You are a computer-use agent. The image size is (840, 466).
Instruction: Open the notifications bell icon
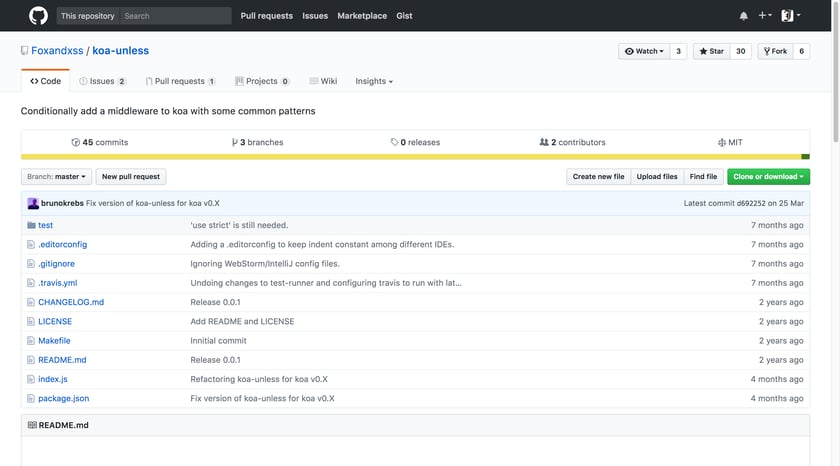click(x=744, y=16)
